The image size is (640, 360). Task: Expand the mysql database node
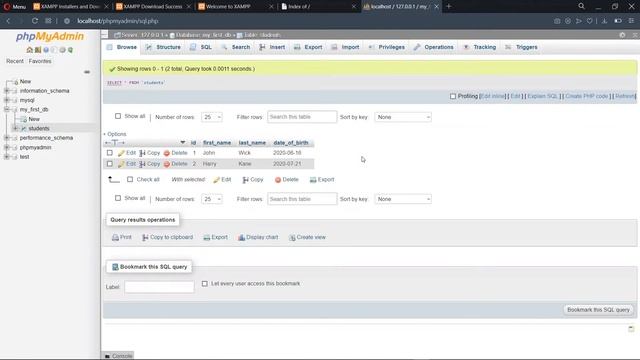tap(7, 100)
